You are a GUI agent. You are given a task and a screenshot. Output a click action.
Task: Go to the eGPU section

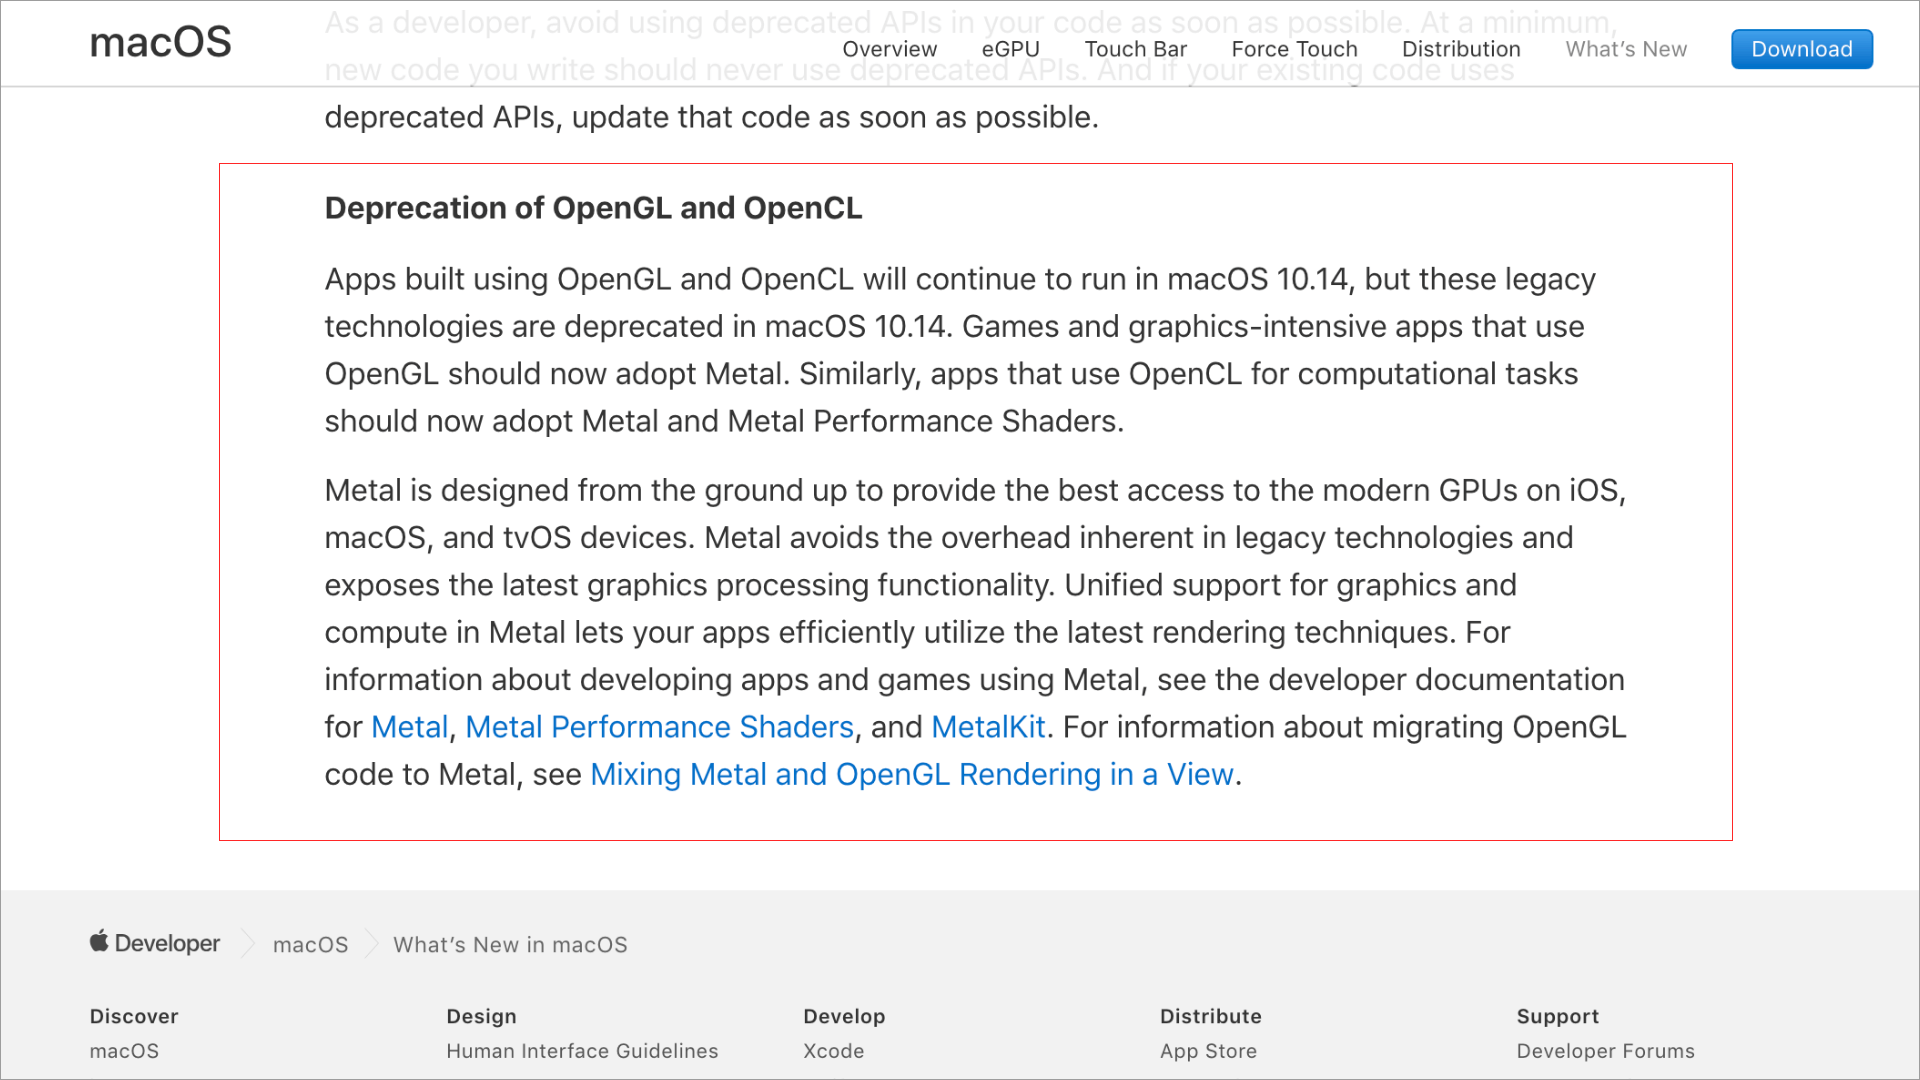coord(1010,49)
